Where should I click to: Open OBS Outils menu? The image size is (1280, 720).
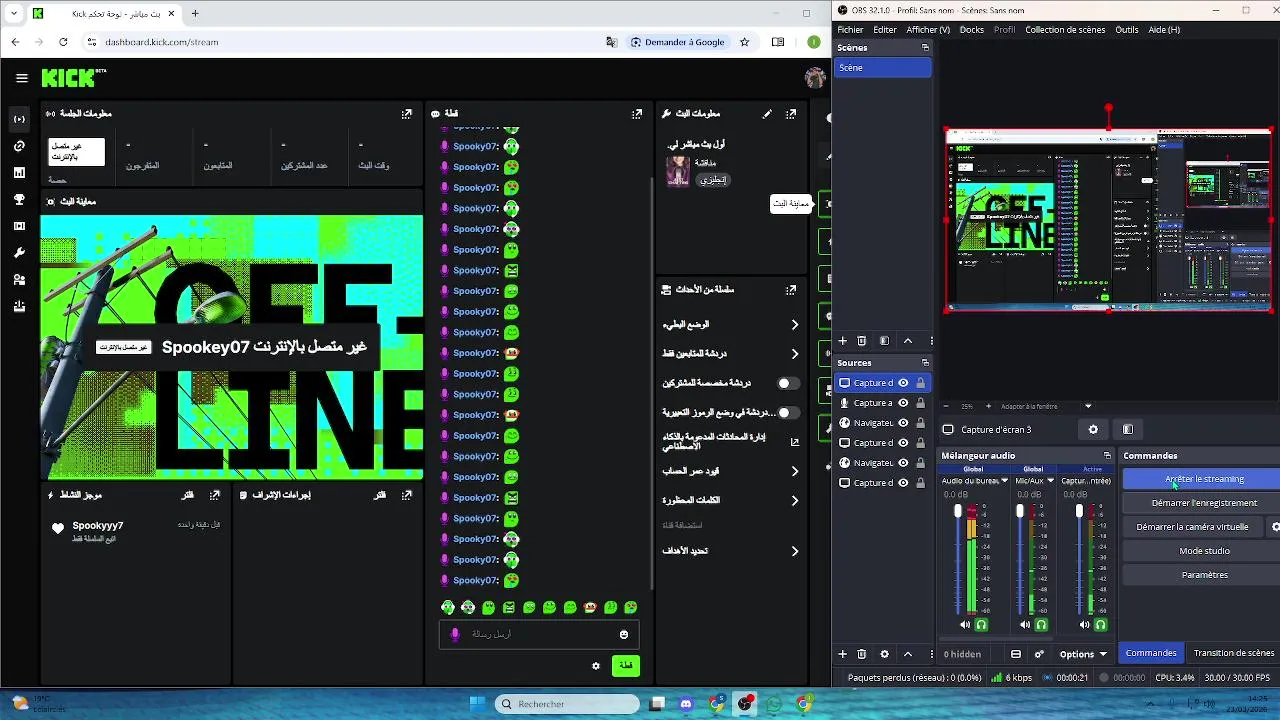coord(1127,30)
